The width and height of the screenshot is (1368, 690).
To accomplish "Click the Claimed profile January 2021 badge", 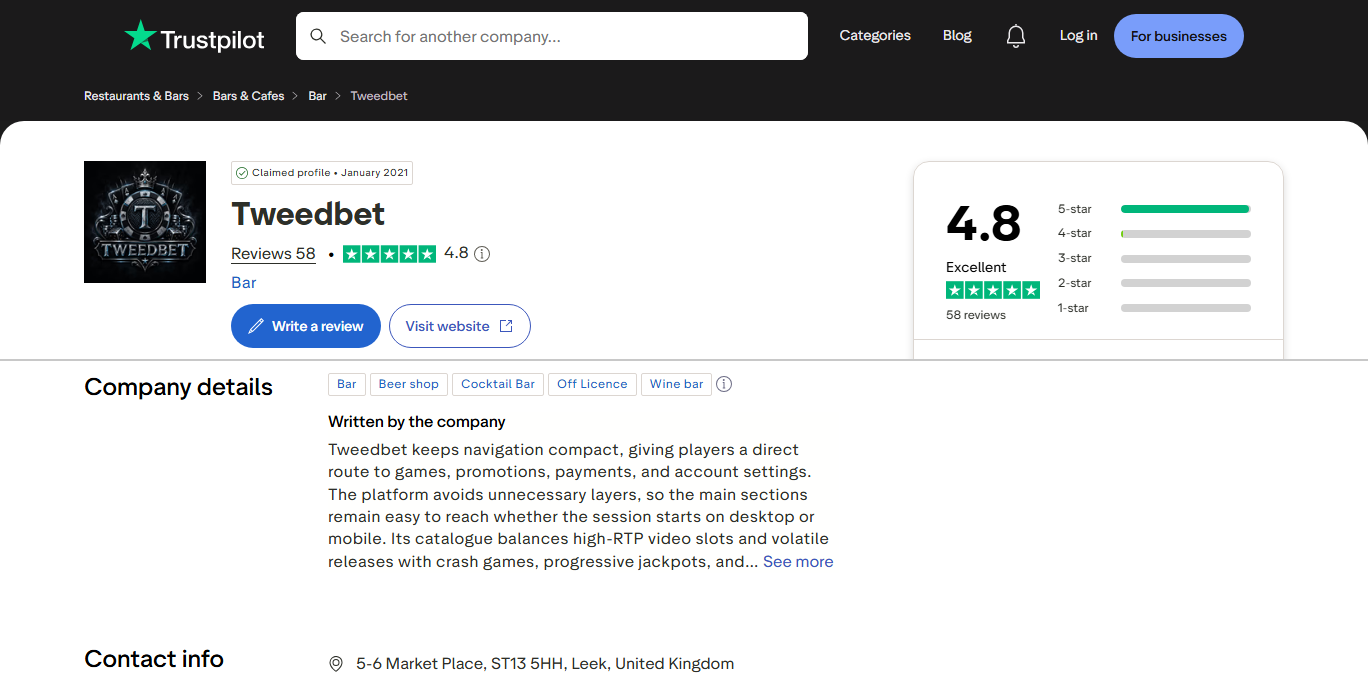I will point(322,173).
